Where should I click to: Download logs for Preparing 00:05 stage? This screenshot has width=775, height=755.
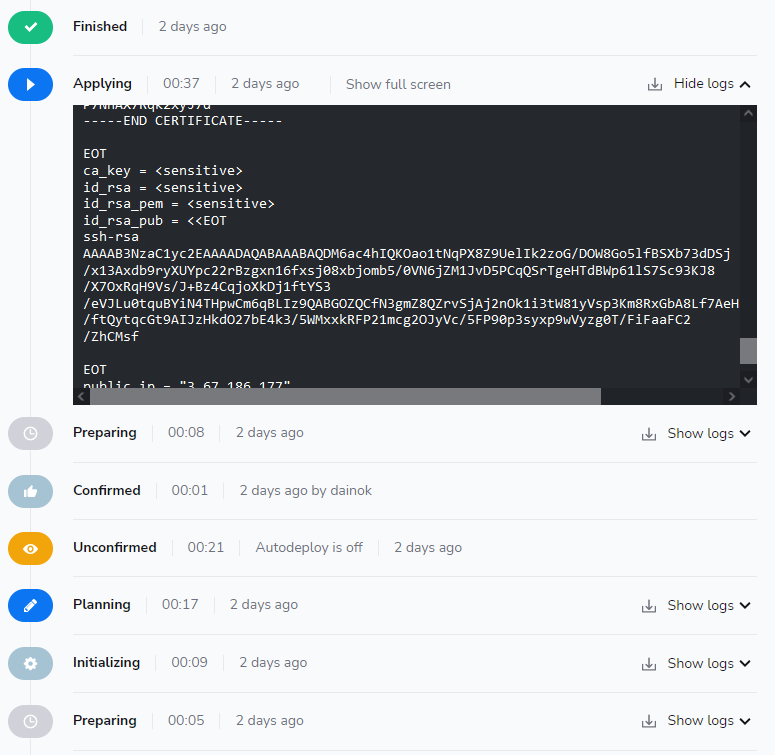649,721
